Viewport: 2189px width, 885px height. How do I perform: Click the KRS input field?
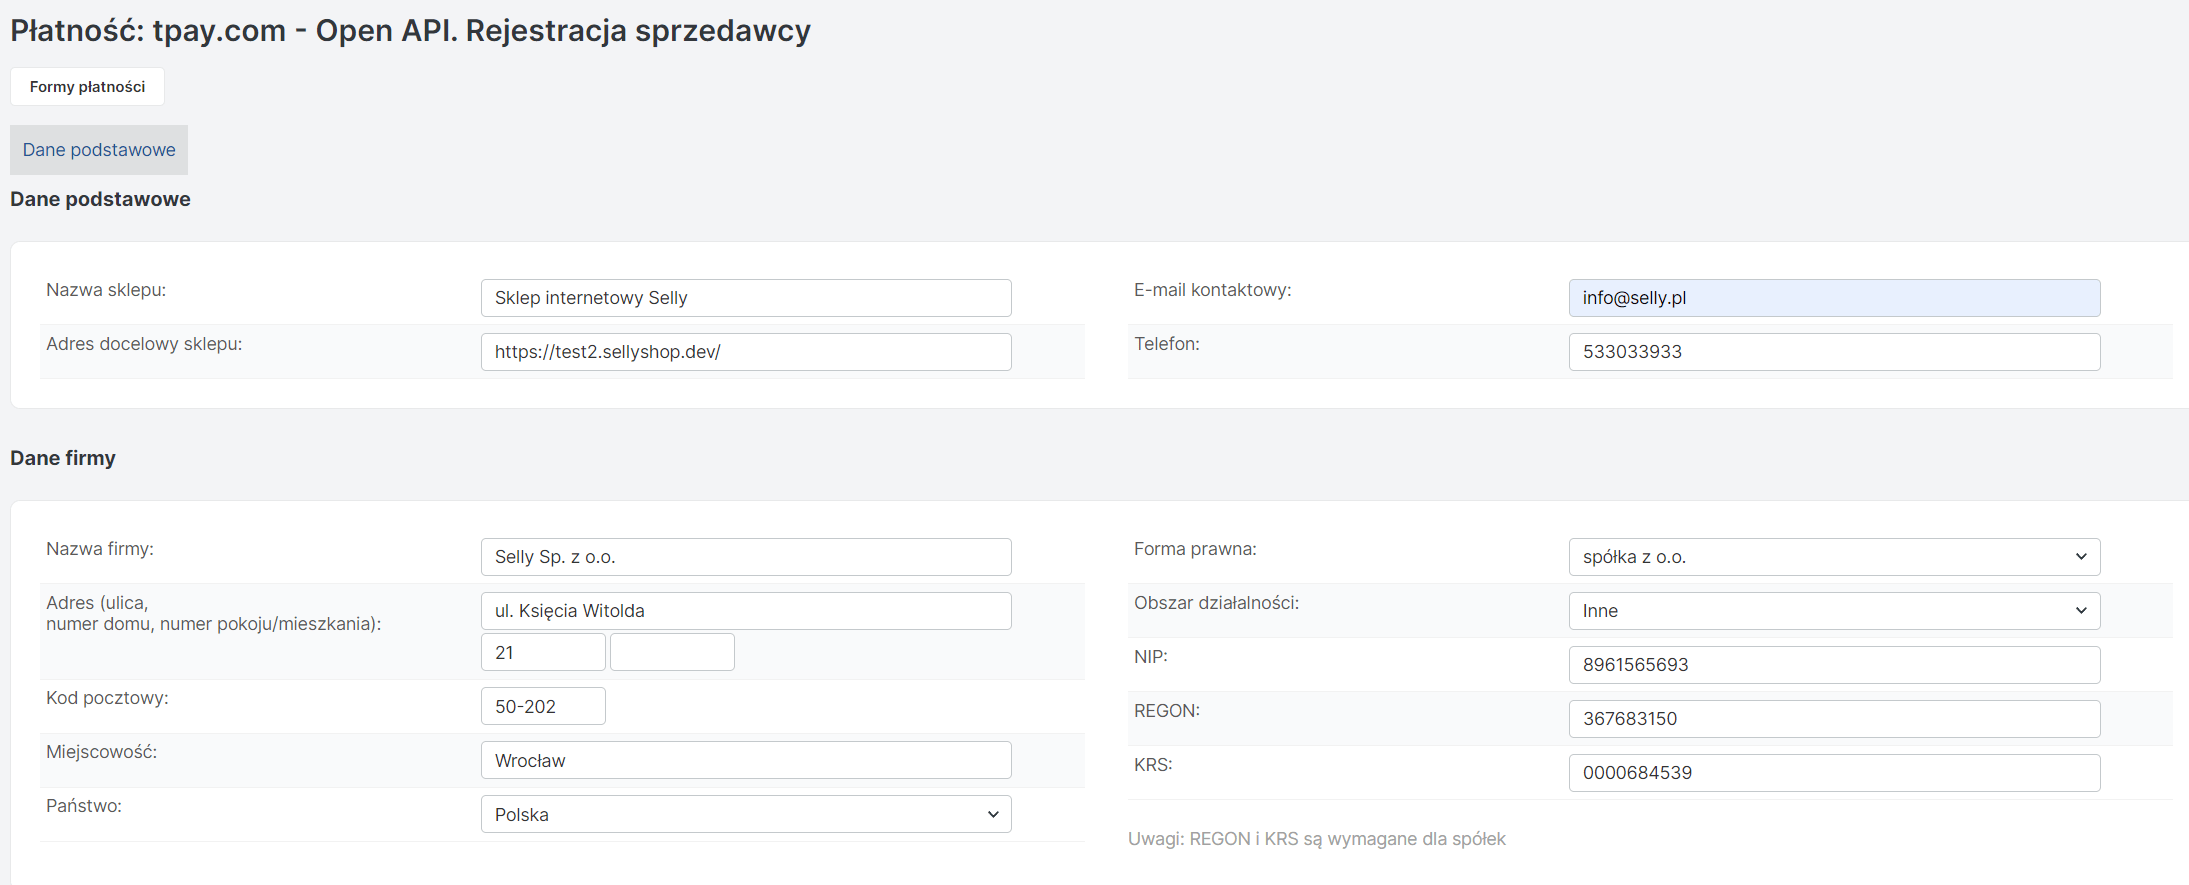[1833, 773]
